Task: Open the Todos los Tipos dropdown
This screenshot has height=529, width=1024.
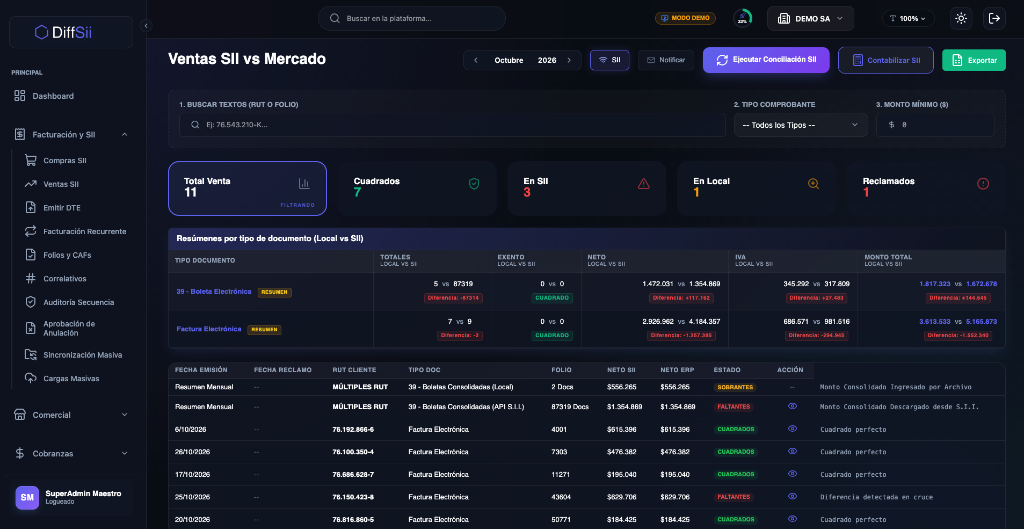Action: pos(801,125)
